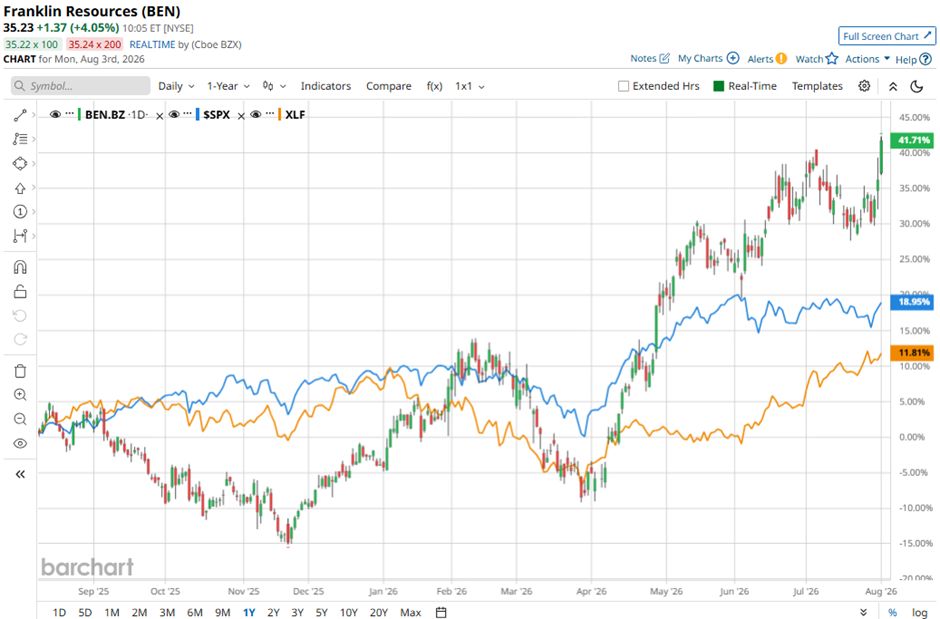Select the 3M range tab
940x619 pixels.
click(167, 612)
